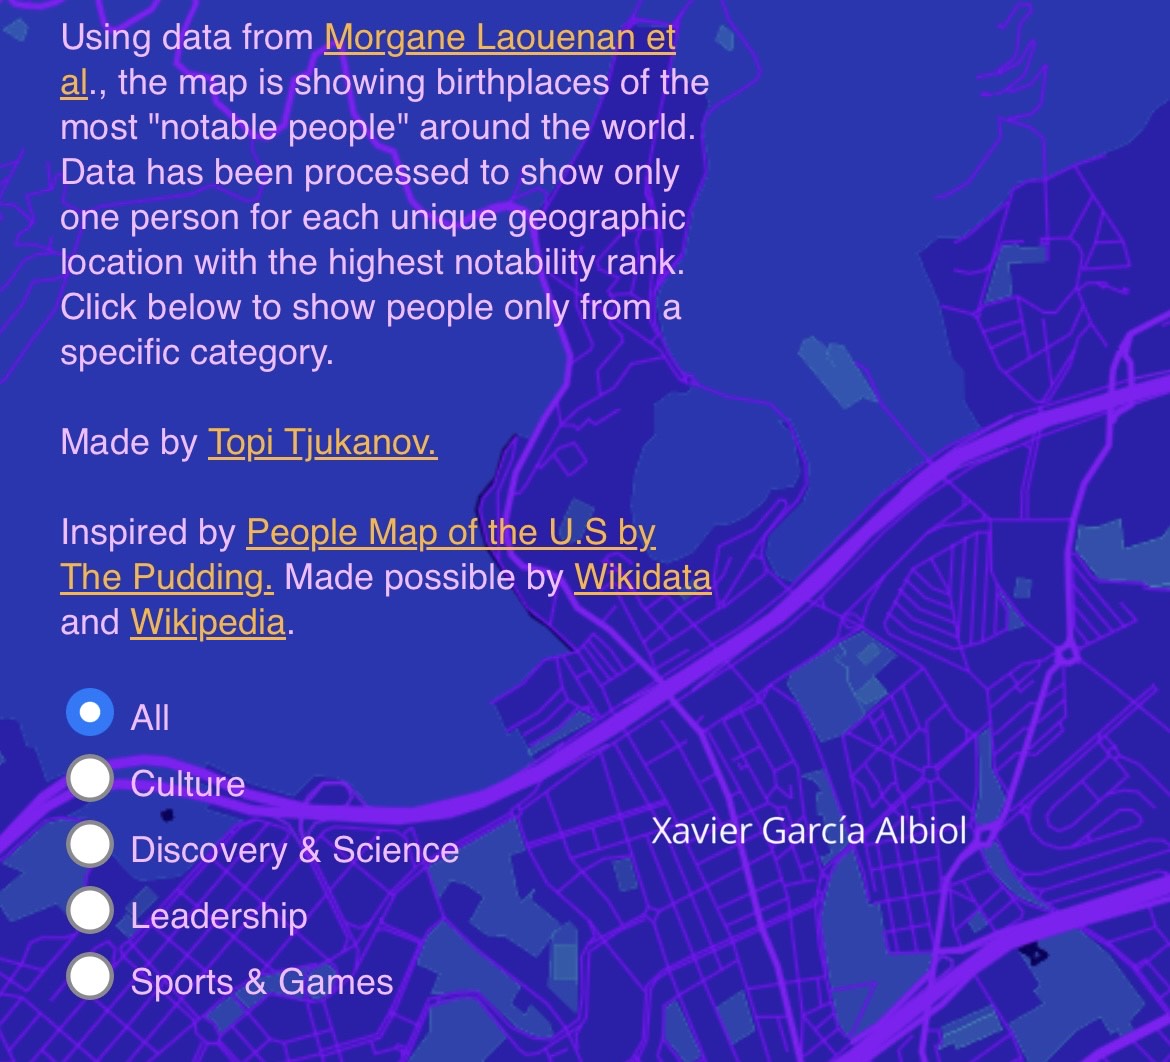Screen dimensions: 1170x1062
Task: Click the "Leadership" category label text
Action: pyautogui.click(x=219, y=916)
